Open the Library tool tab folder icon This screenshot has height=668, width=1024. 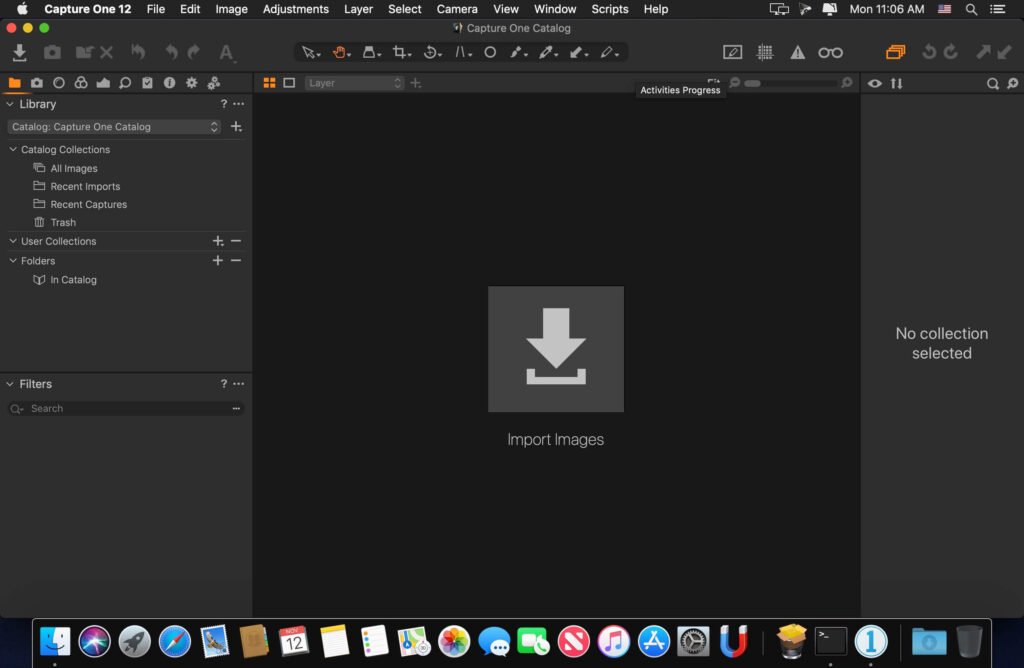14,83
